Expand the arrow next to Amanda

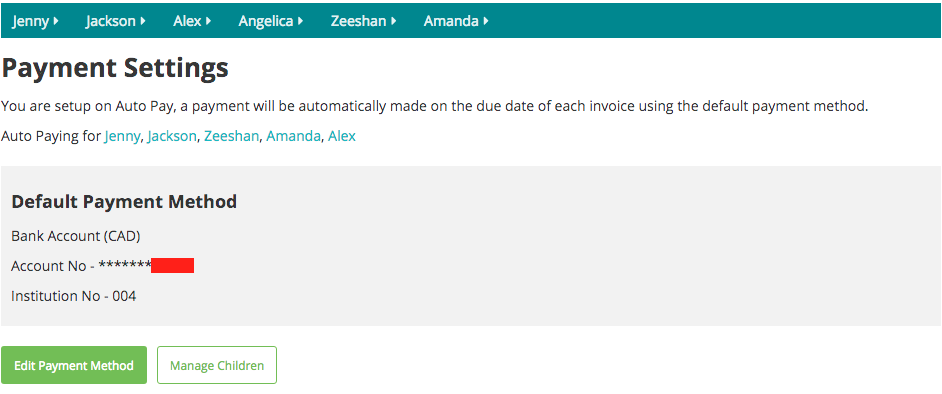point(485,21)
